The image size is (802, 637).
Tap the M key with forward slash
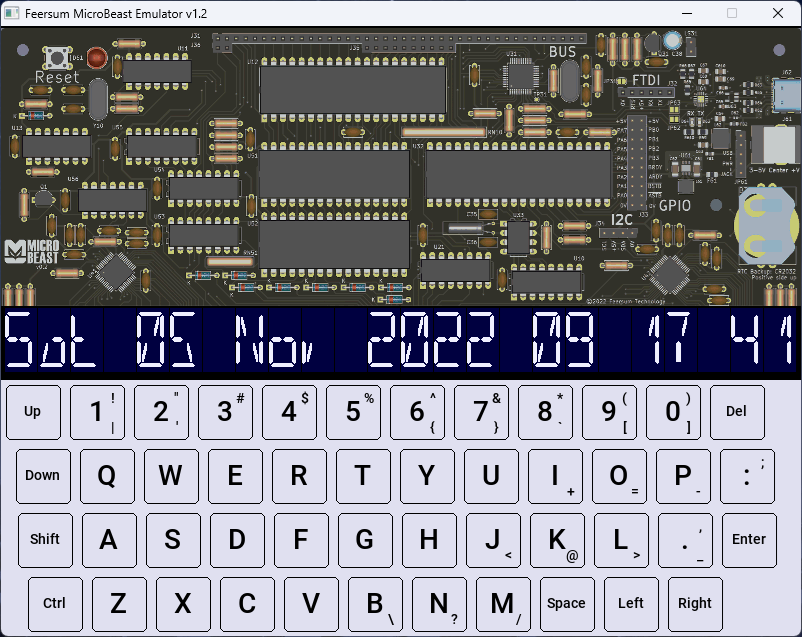point(503,604)
